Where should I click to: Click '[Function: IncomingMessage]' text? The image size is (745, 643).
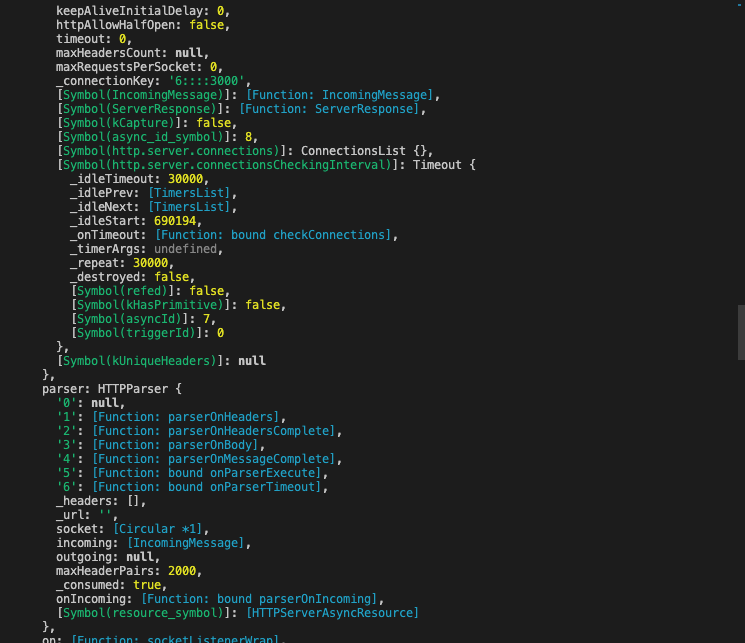click(339, 95)
